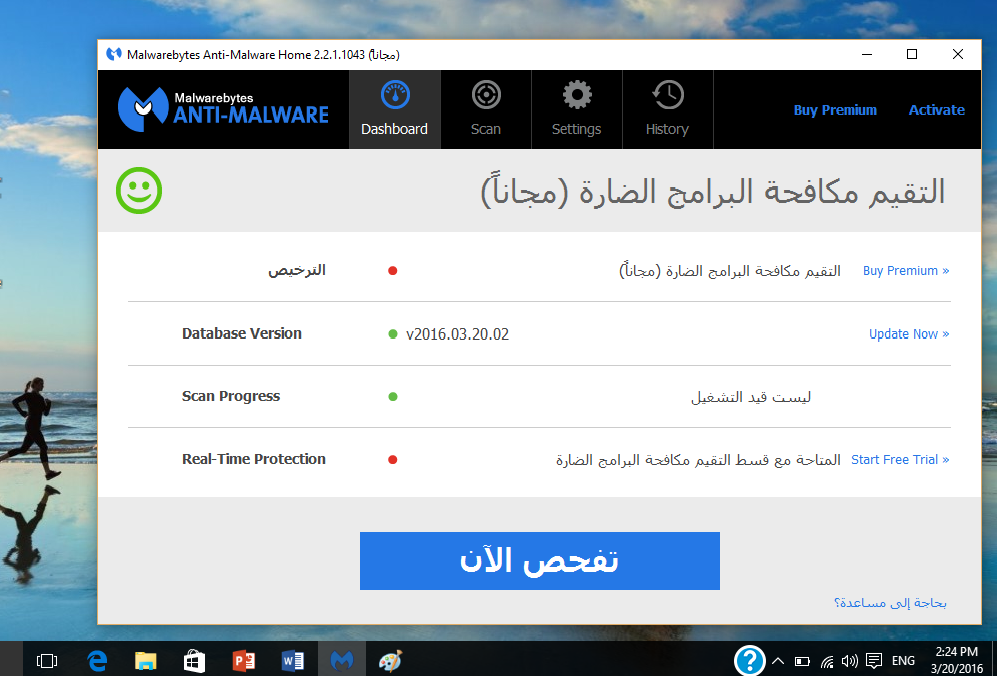
Task: Open File Explorer from the taskbar
Action: tap(145, 661)
